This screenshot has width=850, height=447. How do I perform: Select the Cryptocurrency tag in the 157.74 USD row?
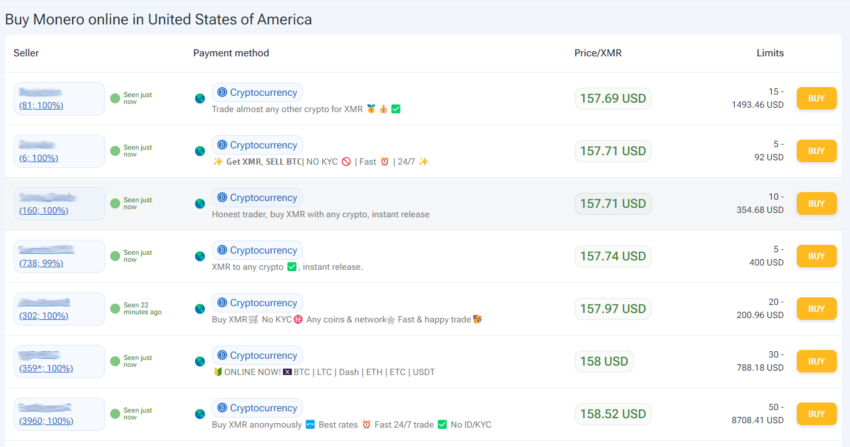[257, 250]
